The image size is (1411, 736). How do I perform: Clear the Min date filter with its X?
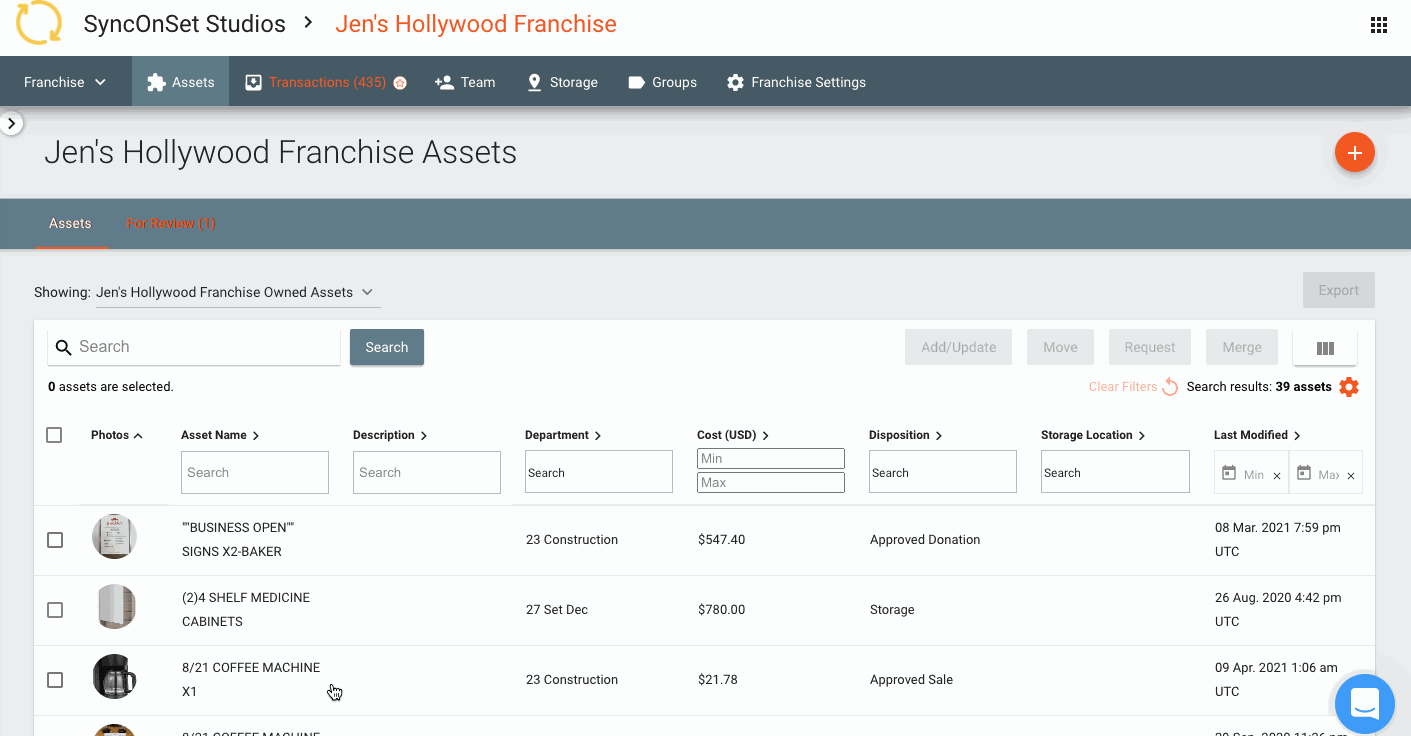1277,476
